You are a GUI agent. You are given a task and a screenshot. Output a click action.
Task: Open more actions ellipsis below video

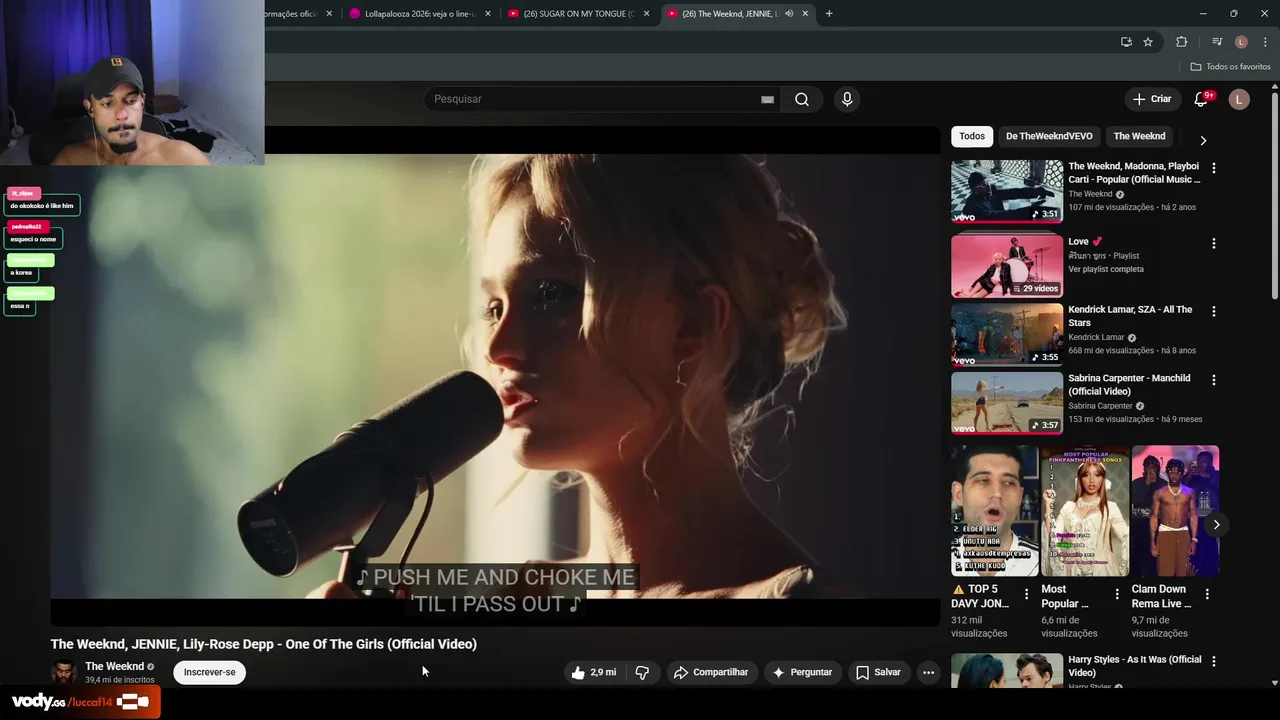tap(928, 672)
